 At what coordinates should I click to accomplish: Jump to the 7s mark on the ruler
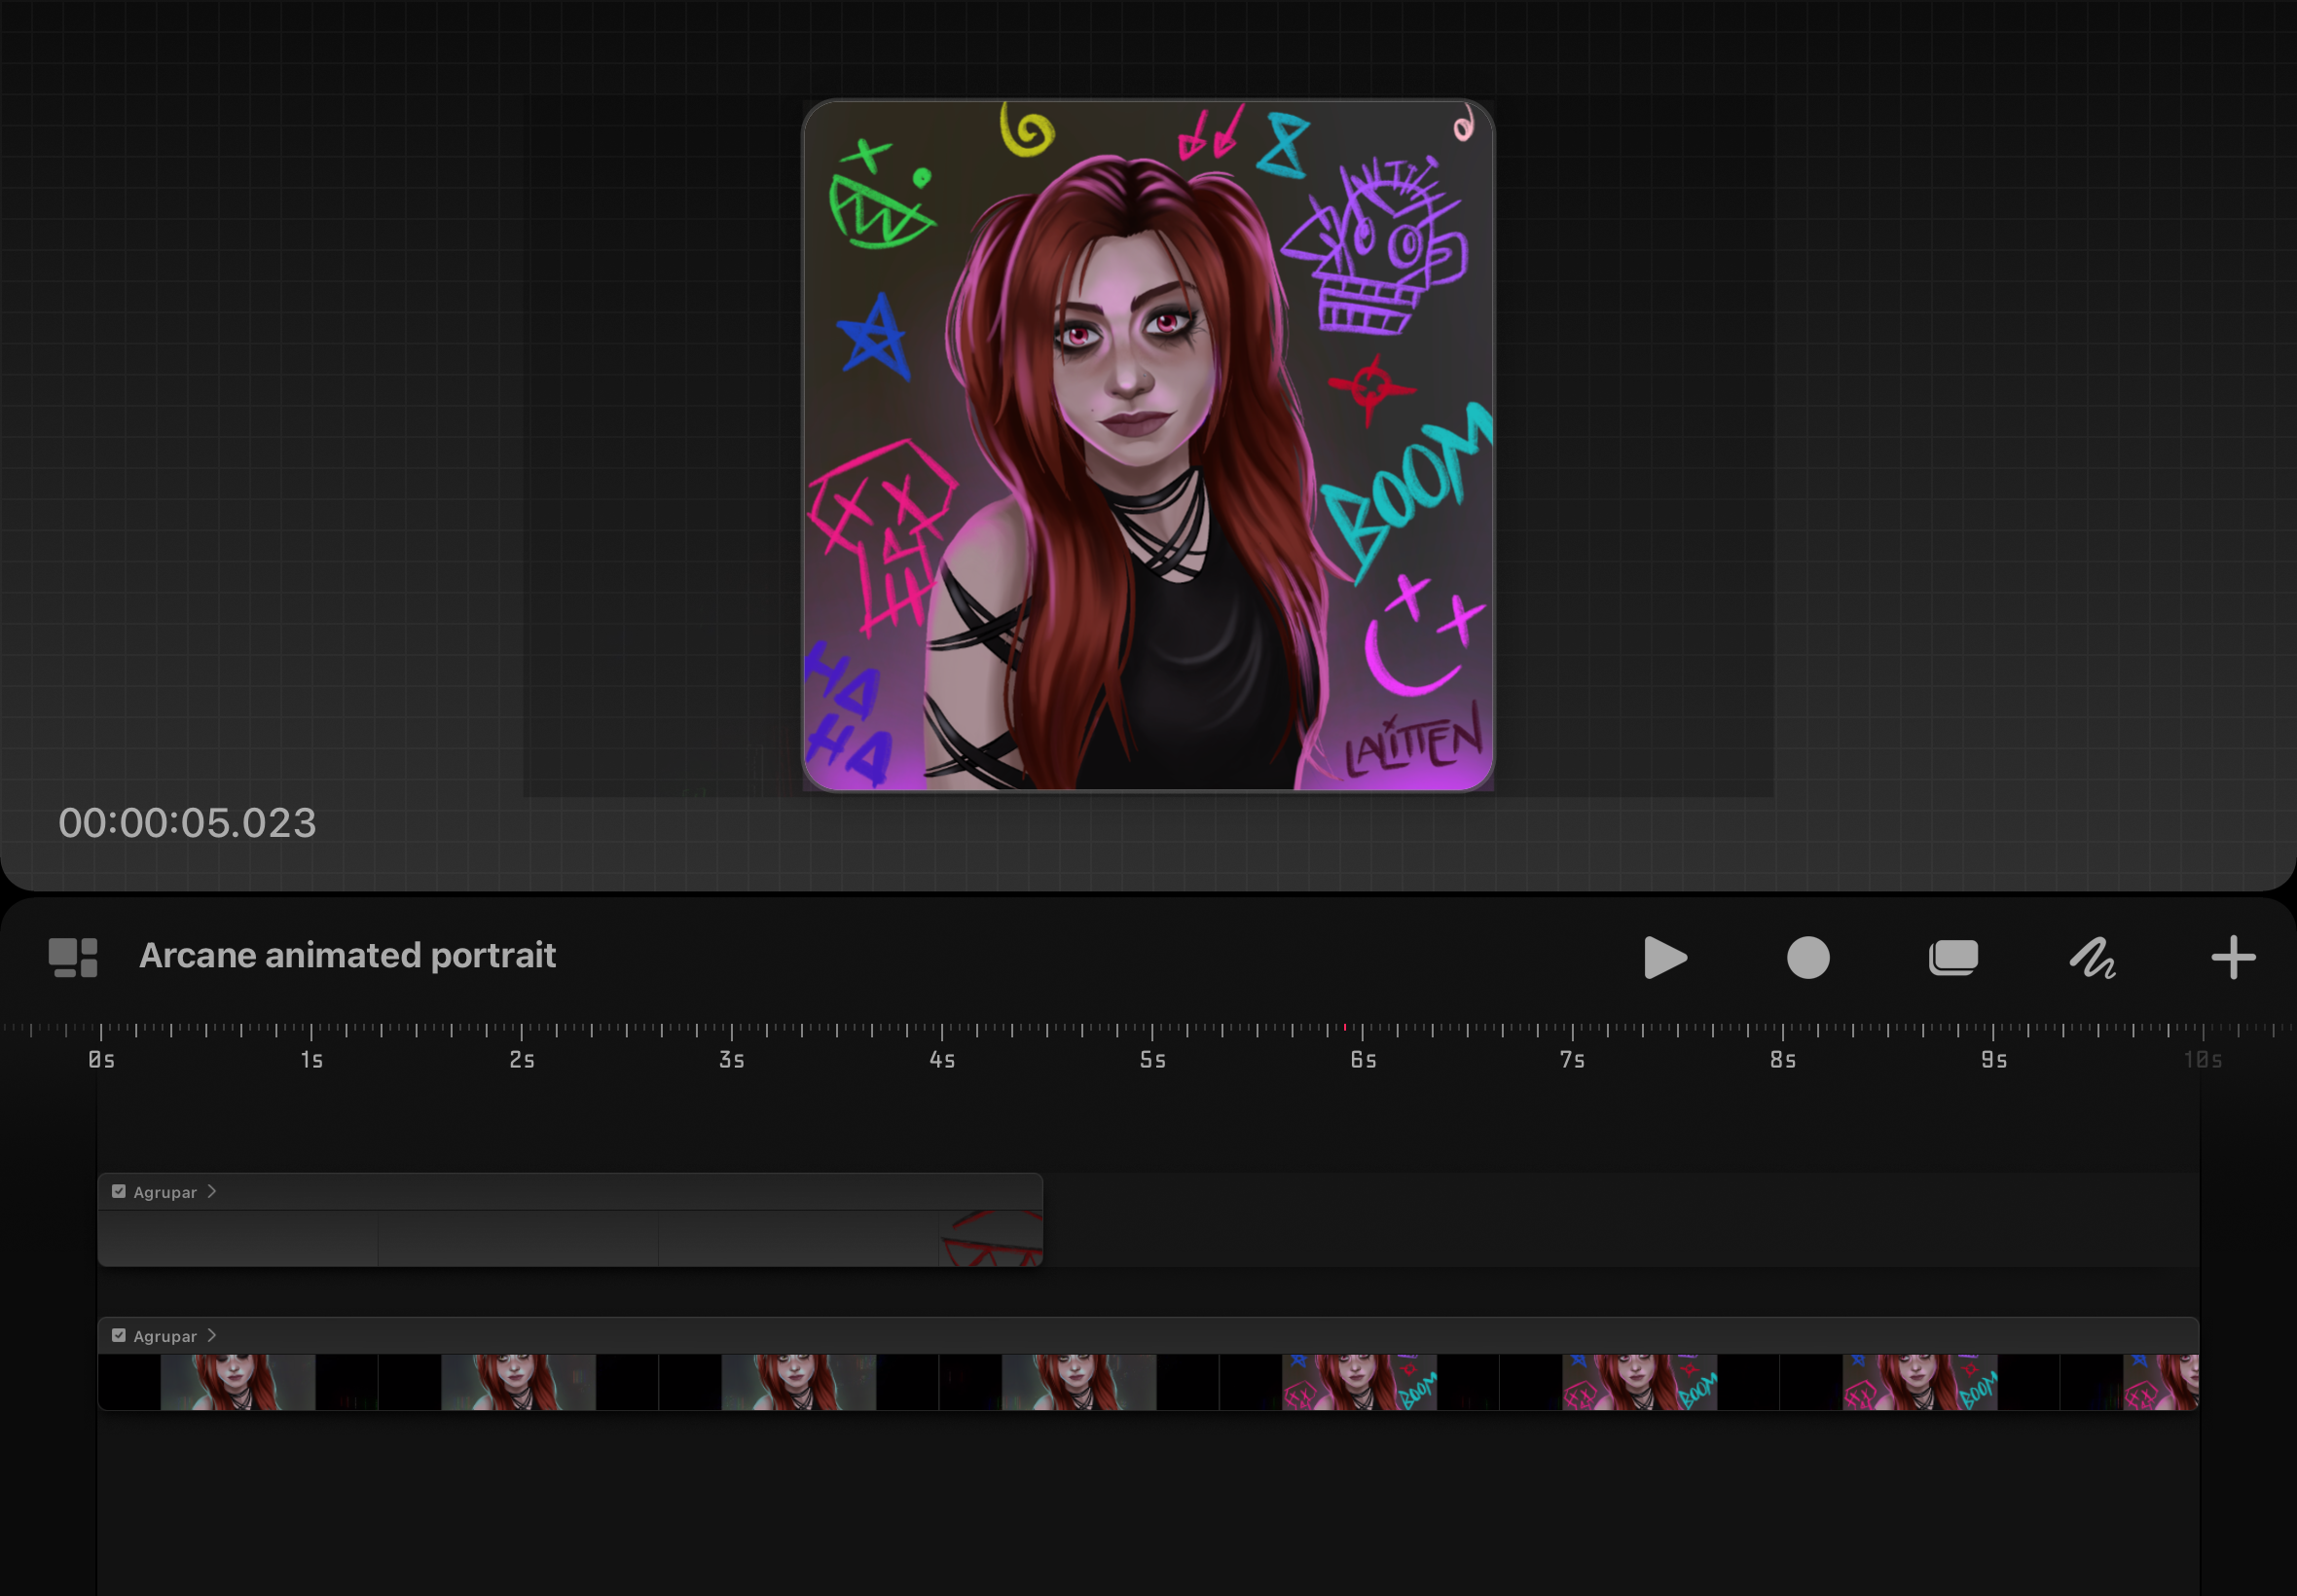point(1573,1059)
